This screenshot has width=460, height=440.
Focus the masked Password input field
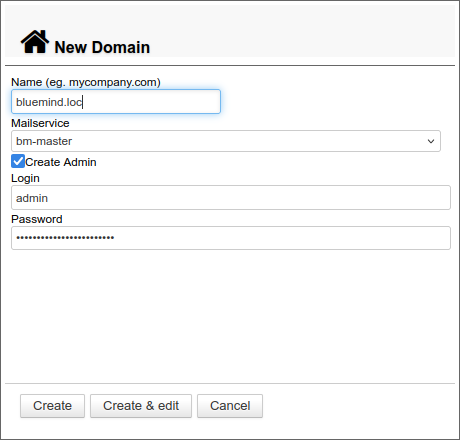tap(231, 238)
